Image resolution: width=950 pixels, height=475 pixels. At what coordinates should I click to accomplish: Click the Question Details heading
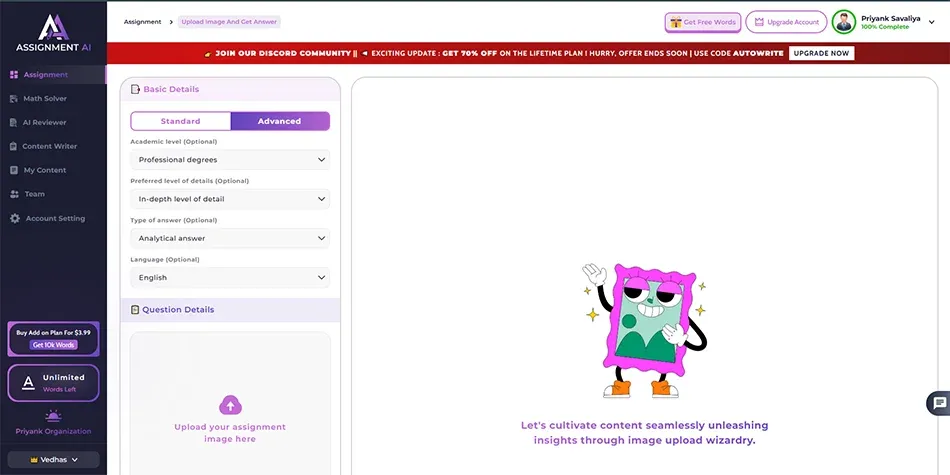pos(178,310)
